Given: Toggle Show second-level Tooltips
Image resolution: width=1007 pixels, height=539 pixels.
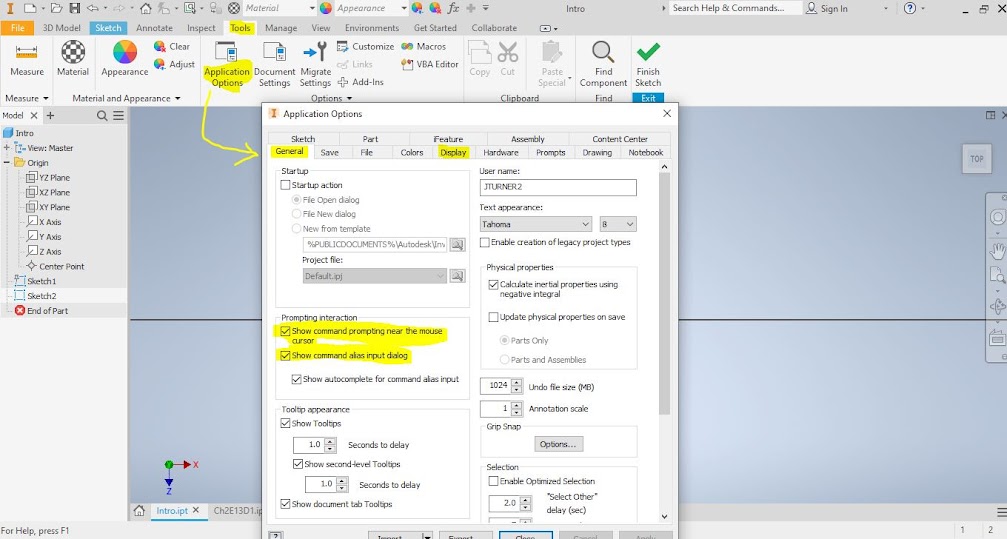Looking at the screenshot, I should click(x=297, y=464).
